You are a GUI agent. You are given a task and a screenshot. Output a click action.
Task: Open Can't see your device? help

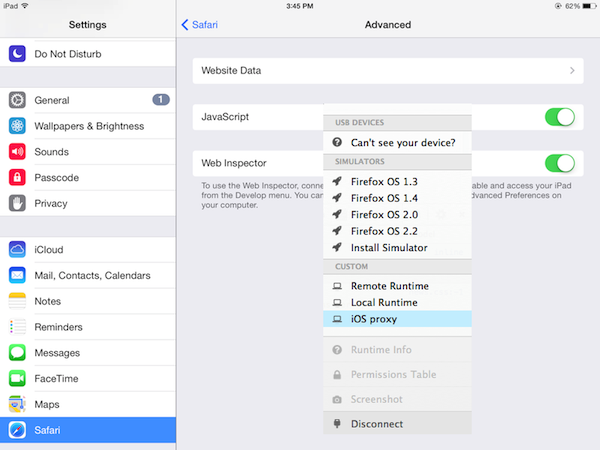(x=396, y=142)
